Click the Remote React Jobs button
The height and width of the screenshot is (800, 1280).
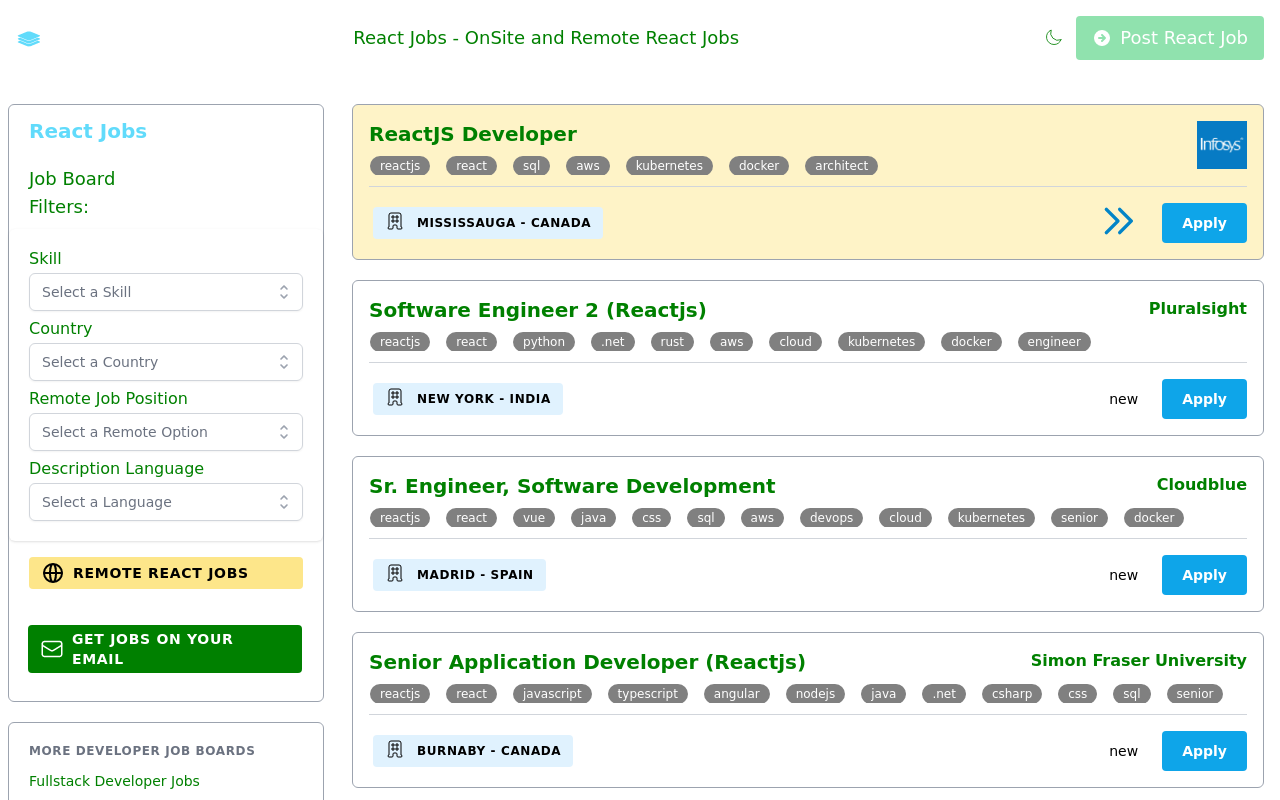point(166,573)
